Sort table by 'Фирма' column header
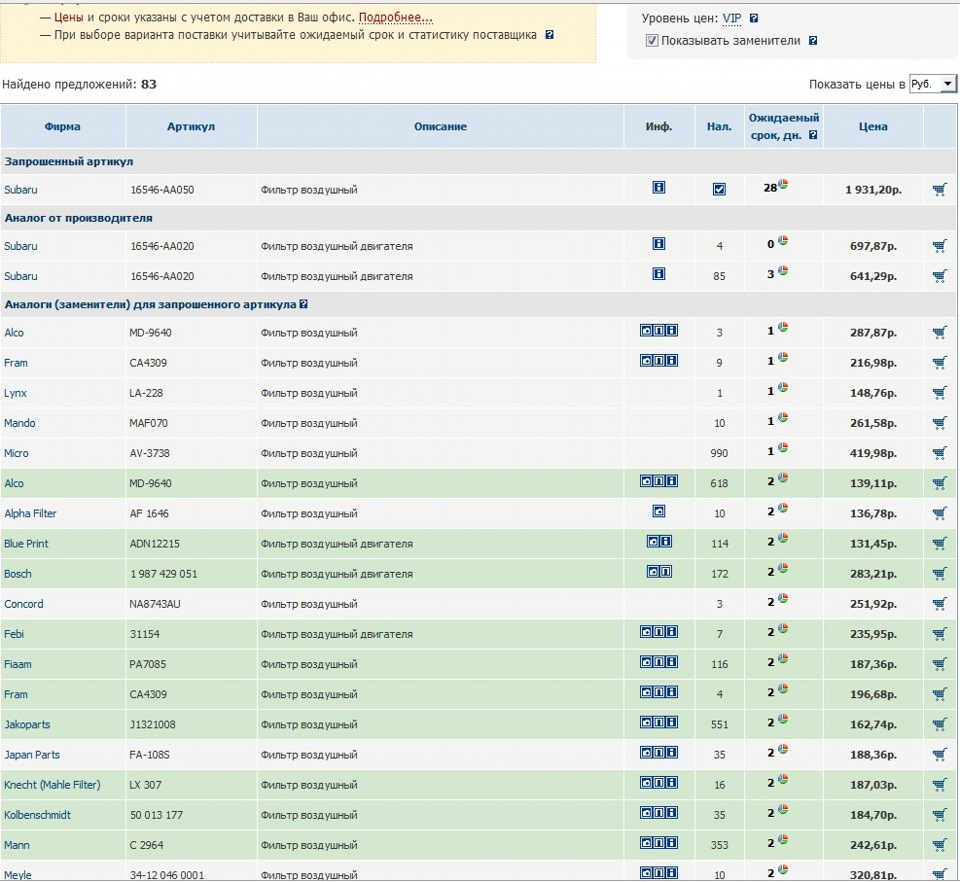Viewport: 960px width, 882px height. point(62,127)
